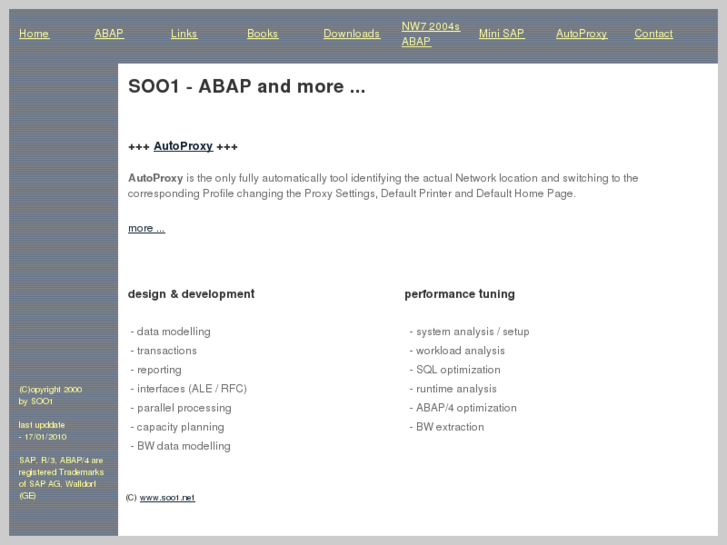The image size is (727, 545).
Task: Open the Home navigation link
Action: coord(34,34)
